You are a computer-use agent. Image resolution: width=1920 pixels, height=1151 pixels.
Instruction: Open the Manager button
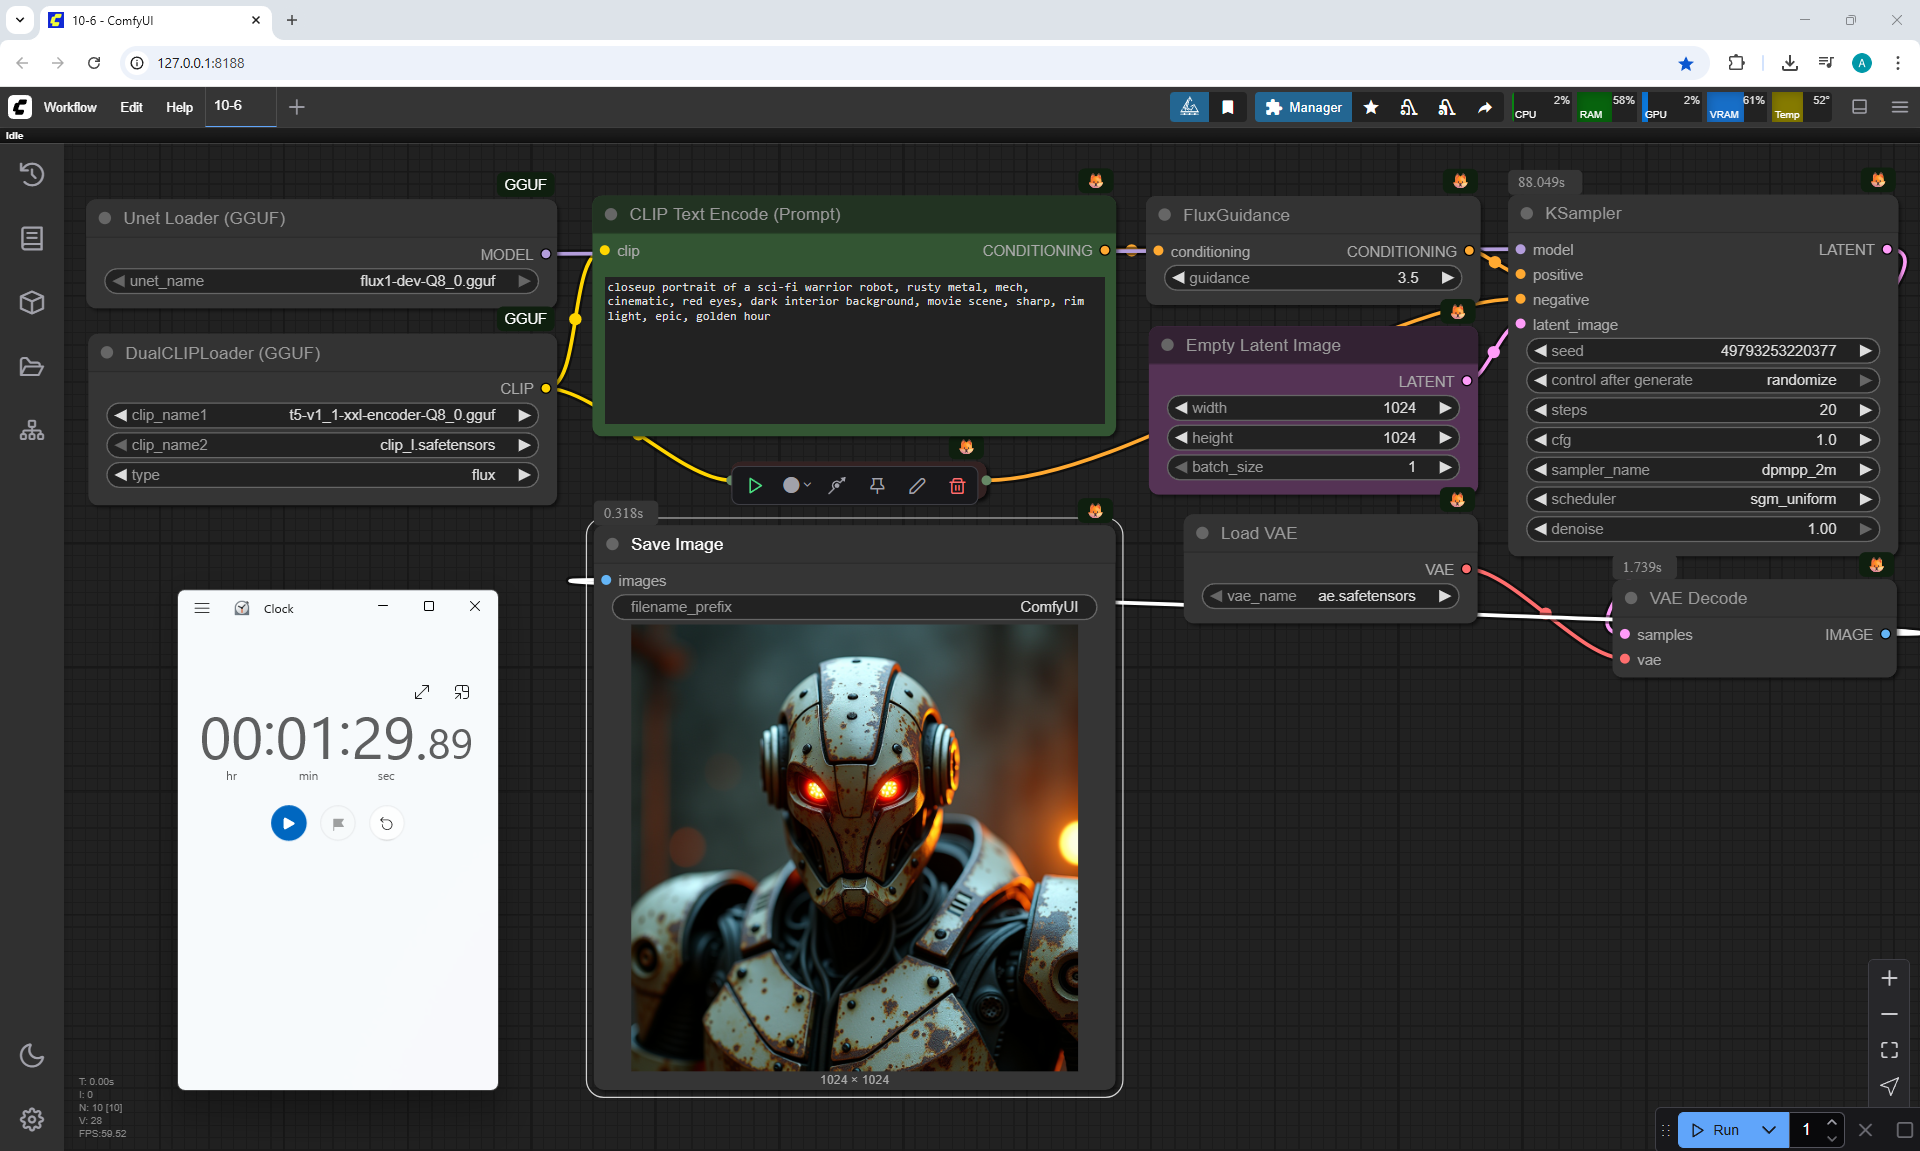1303,107
